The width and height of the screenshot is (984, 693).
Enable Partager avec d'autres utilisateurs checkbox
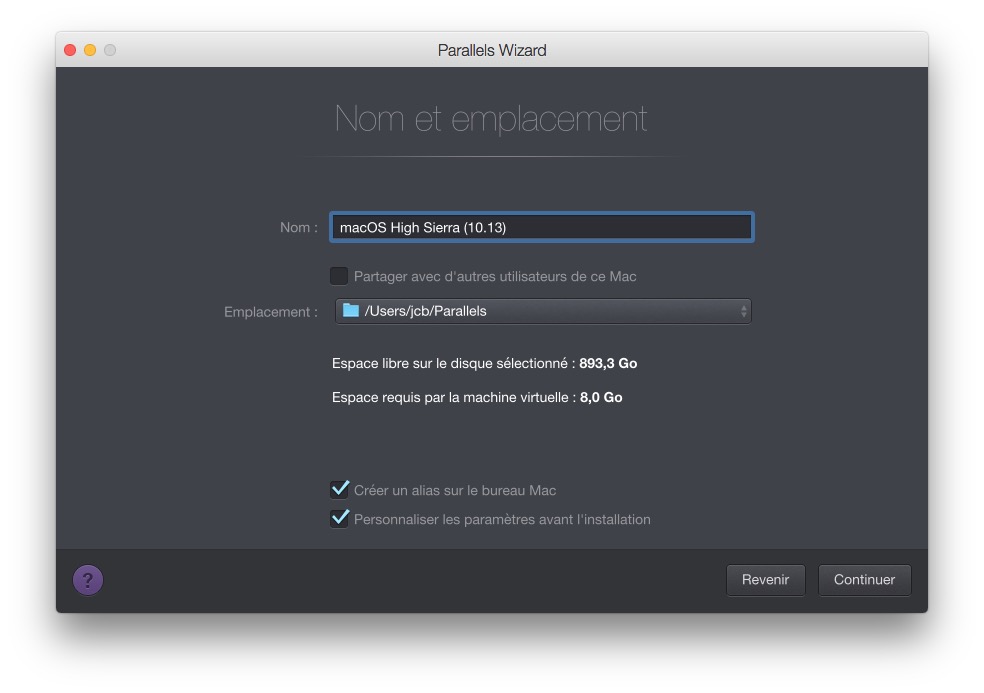point(339,276)
